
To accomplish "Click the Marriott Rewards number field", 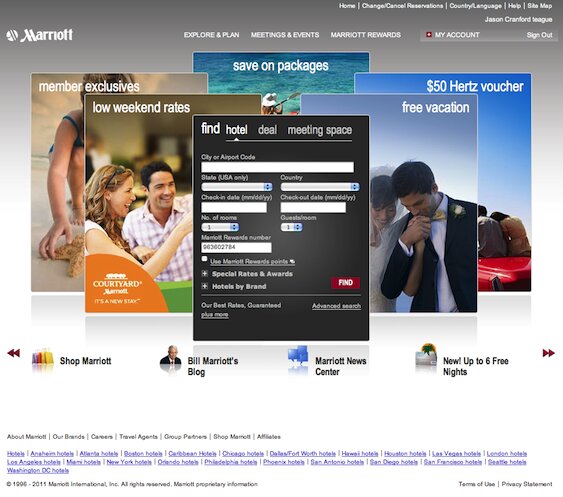I will point(236,247).
